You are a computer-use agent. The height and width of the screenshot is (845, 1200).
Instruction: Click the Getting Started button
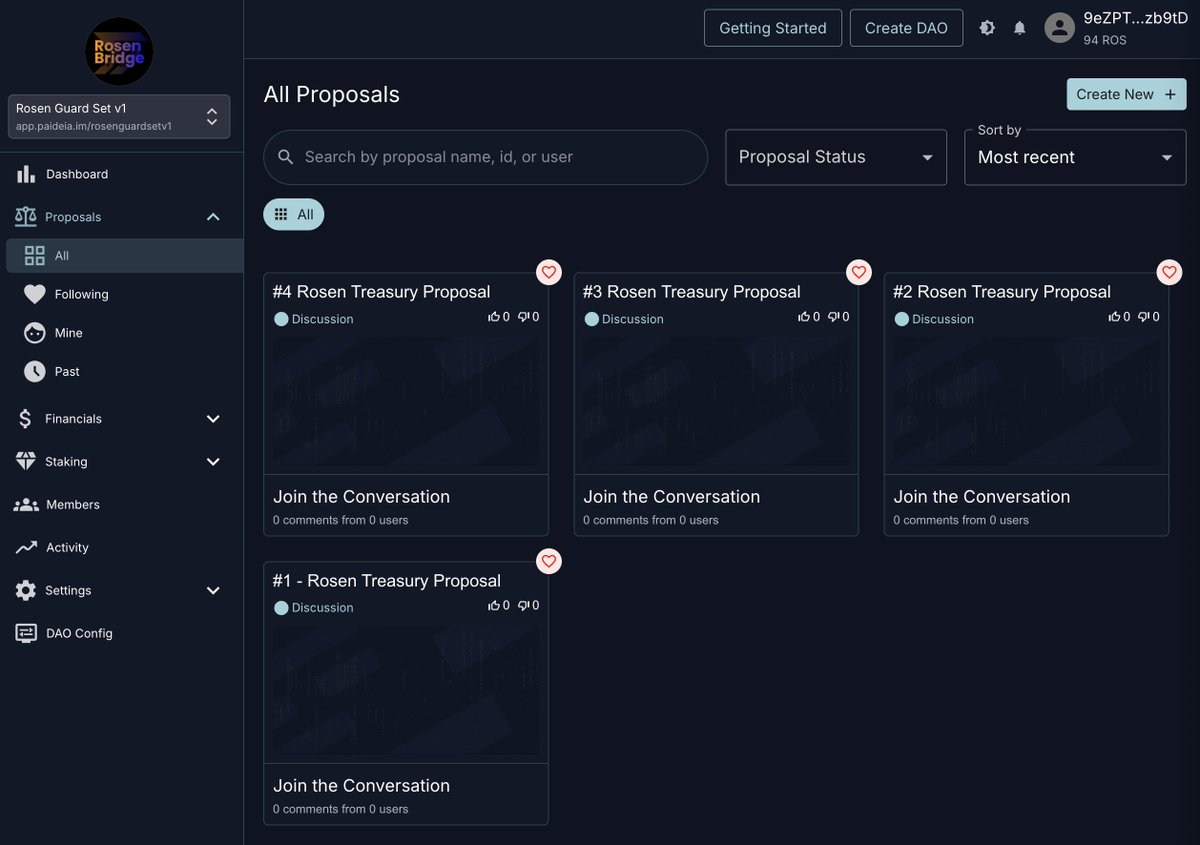pos(773,28)
